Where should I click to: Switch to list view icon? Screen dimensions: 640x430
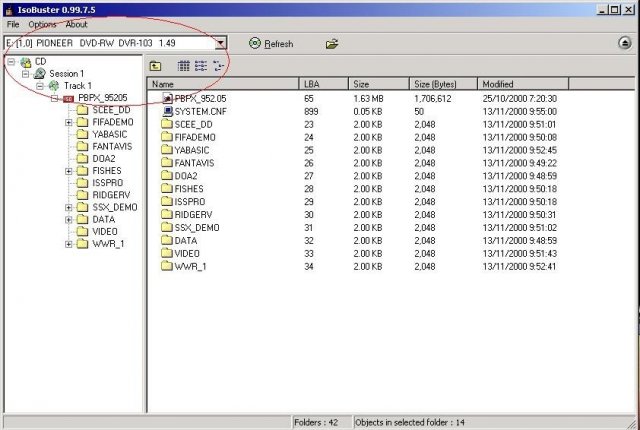click(201, 66)
